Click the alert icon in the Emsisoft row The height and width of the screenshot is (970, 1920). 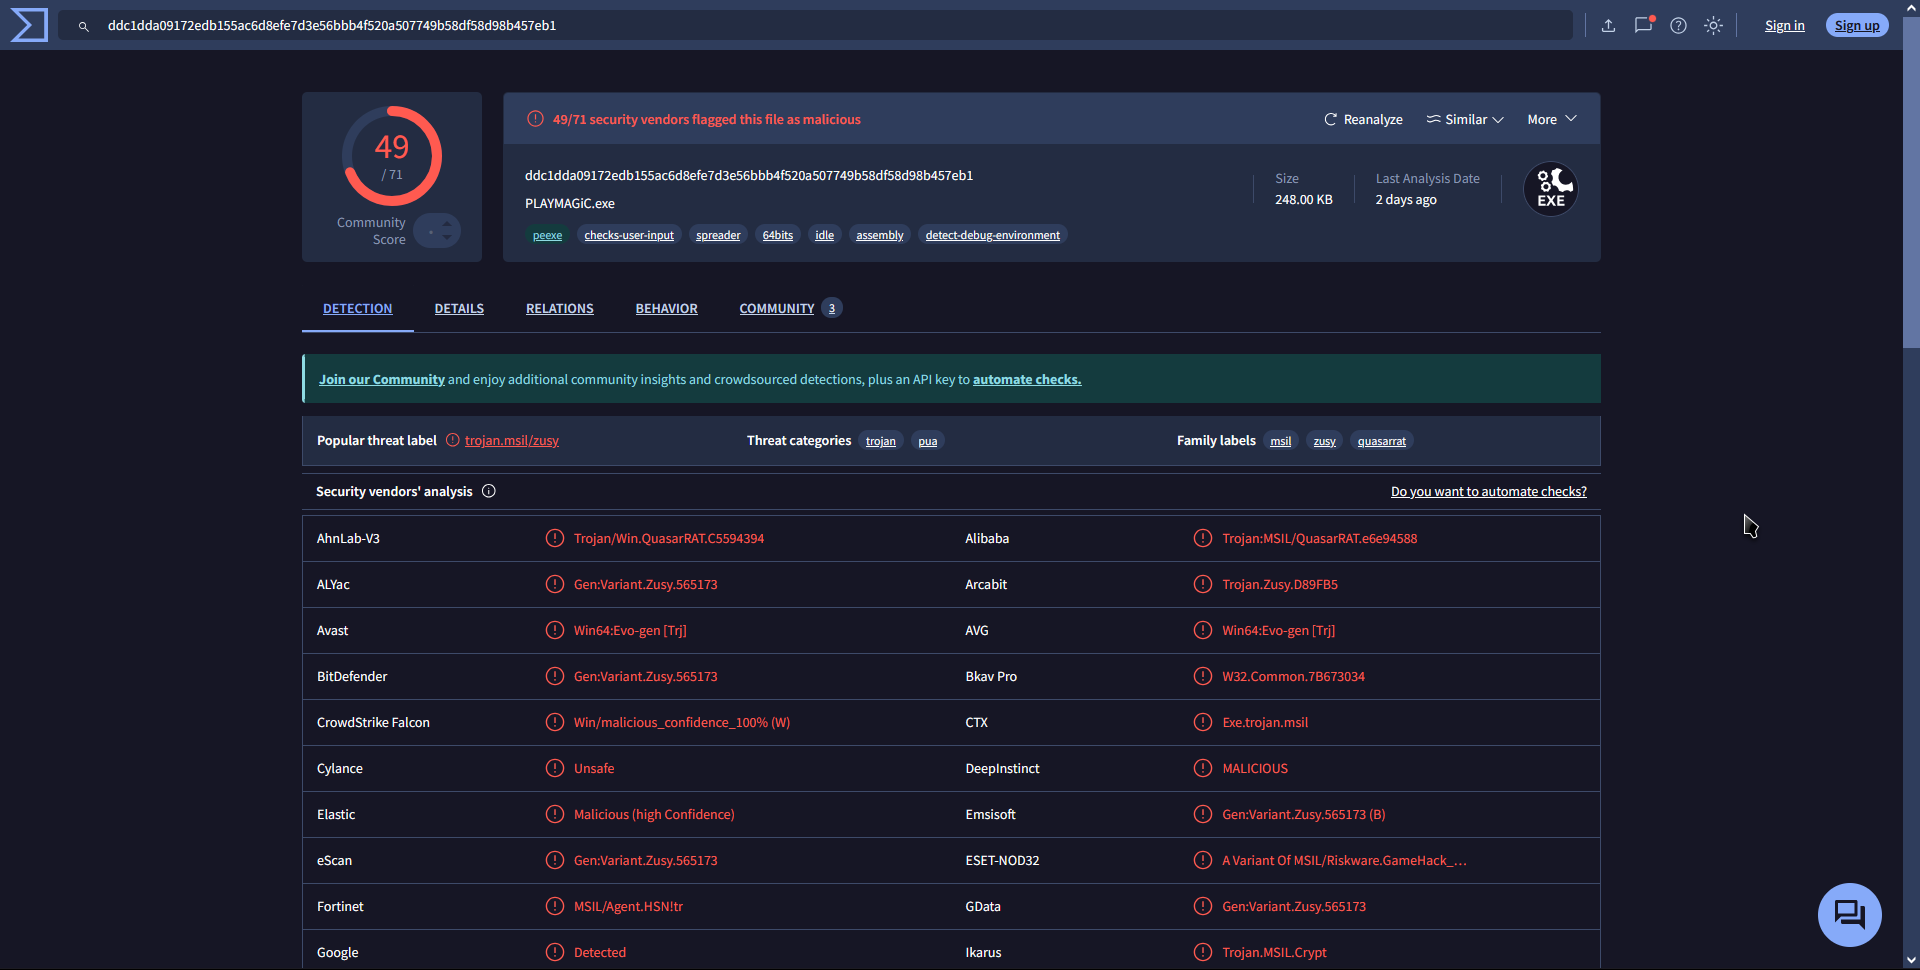[x=1203, y=814]
